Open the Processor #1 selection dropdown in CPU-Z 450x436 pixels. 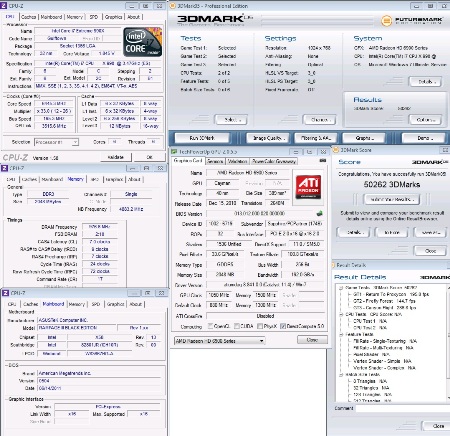56,142
